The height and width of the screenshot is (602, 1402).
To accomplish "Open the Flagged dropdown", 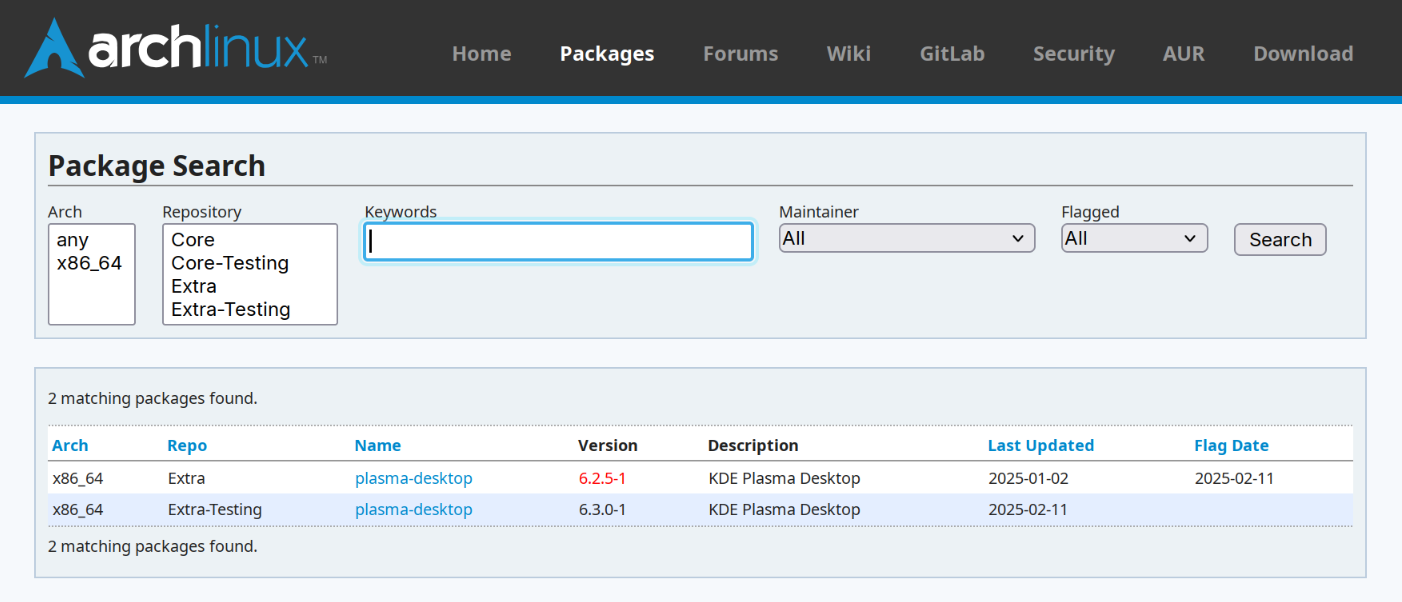I will (1134, 238).
